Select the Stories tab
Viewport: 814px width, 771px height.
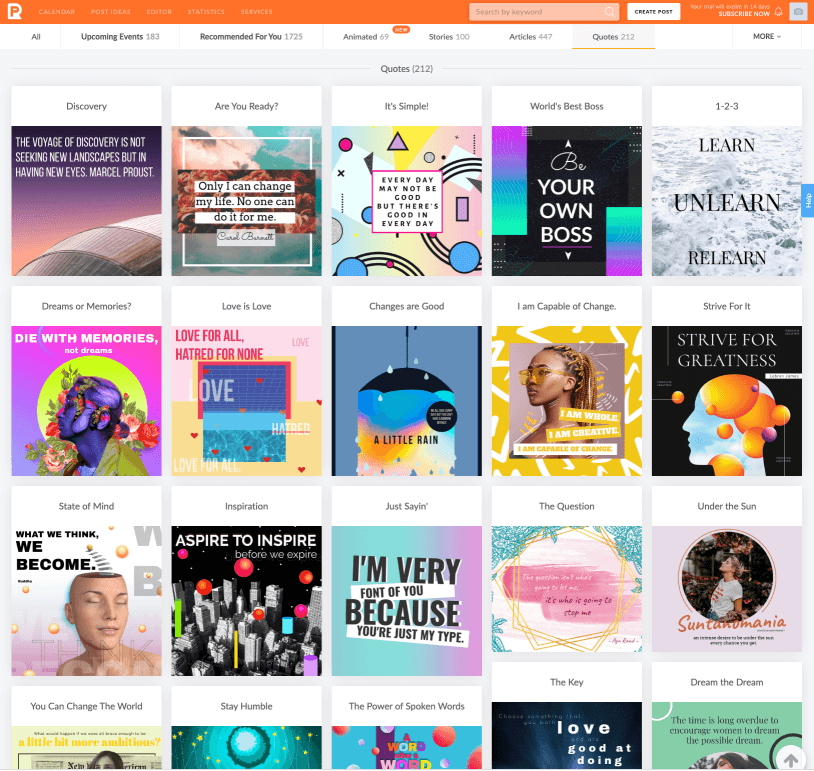click(449, 37)
